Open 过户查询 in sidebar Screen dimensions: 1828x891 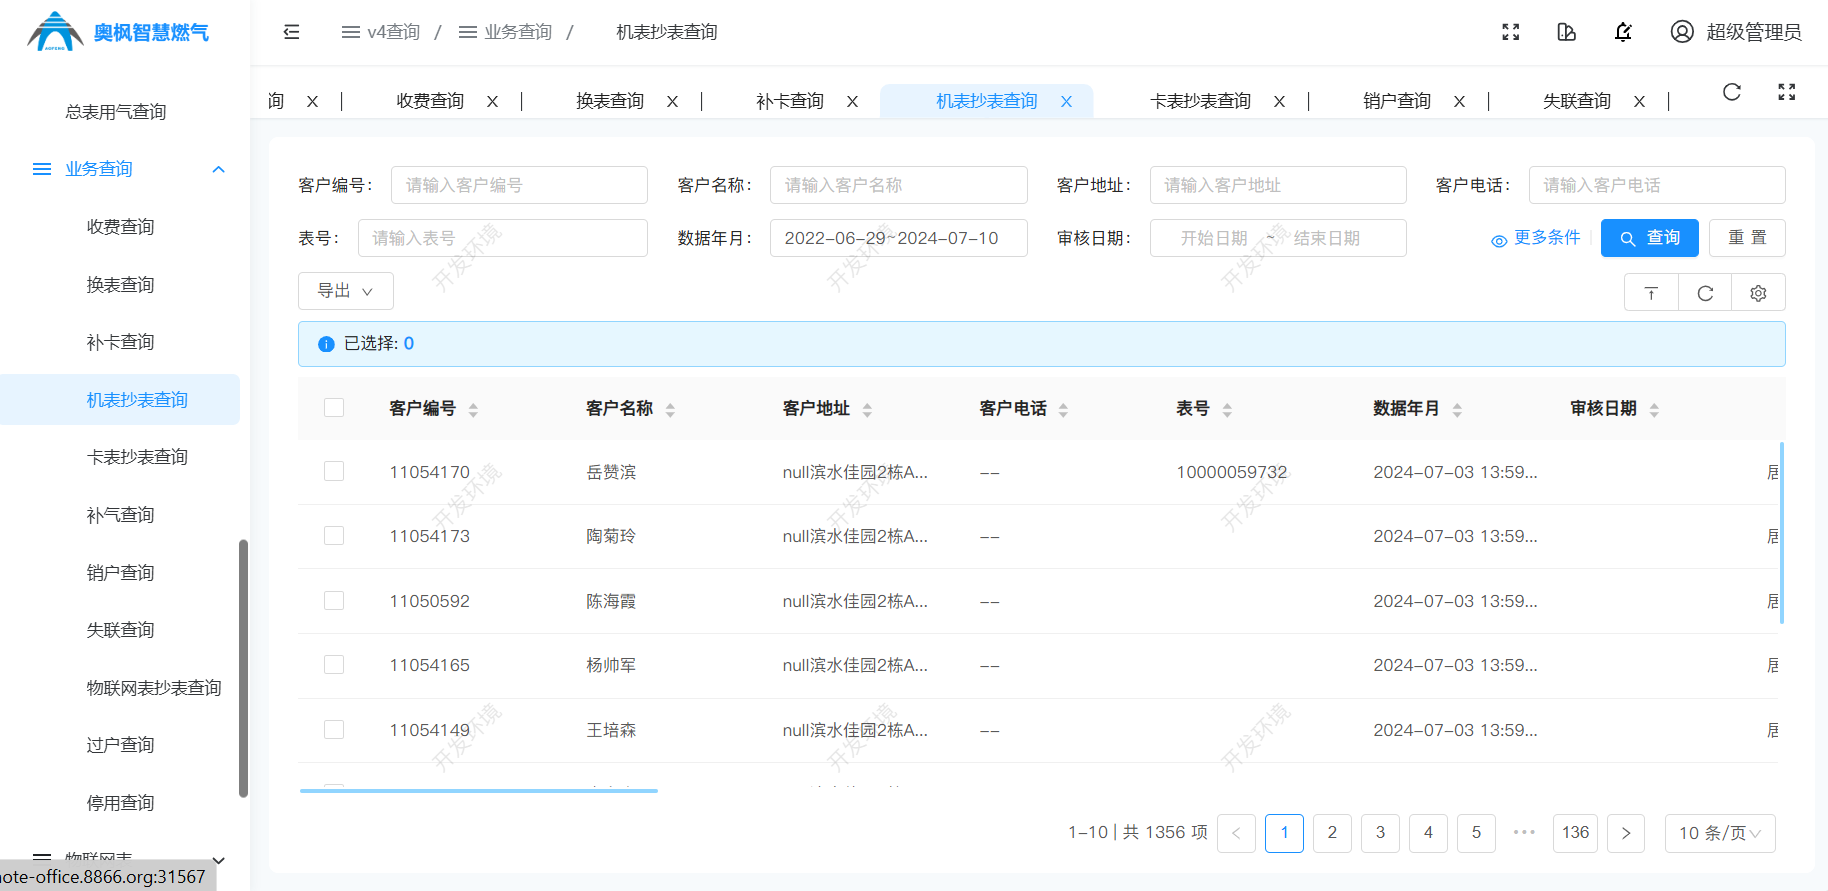tap(121, 745)
